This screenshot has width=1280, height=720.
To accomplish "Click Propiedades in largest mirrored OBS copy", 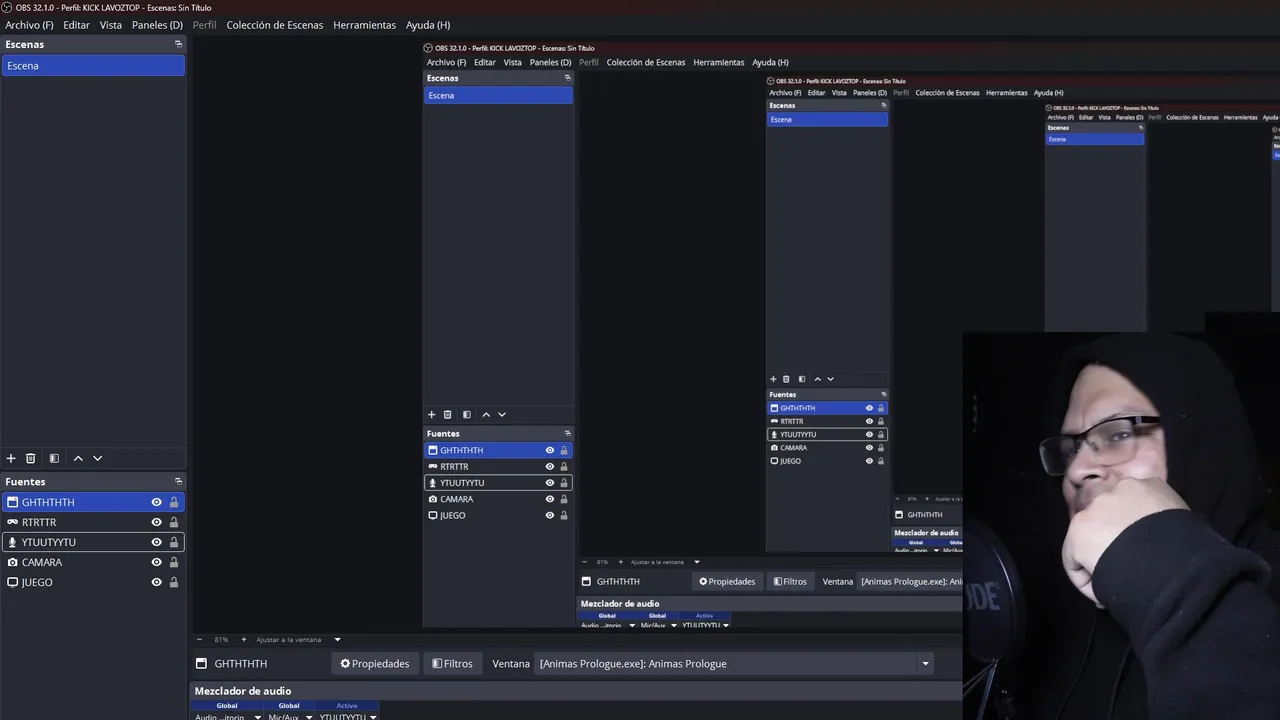I will [x=727, y=581].
